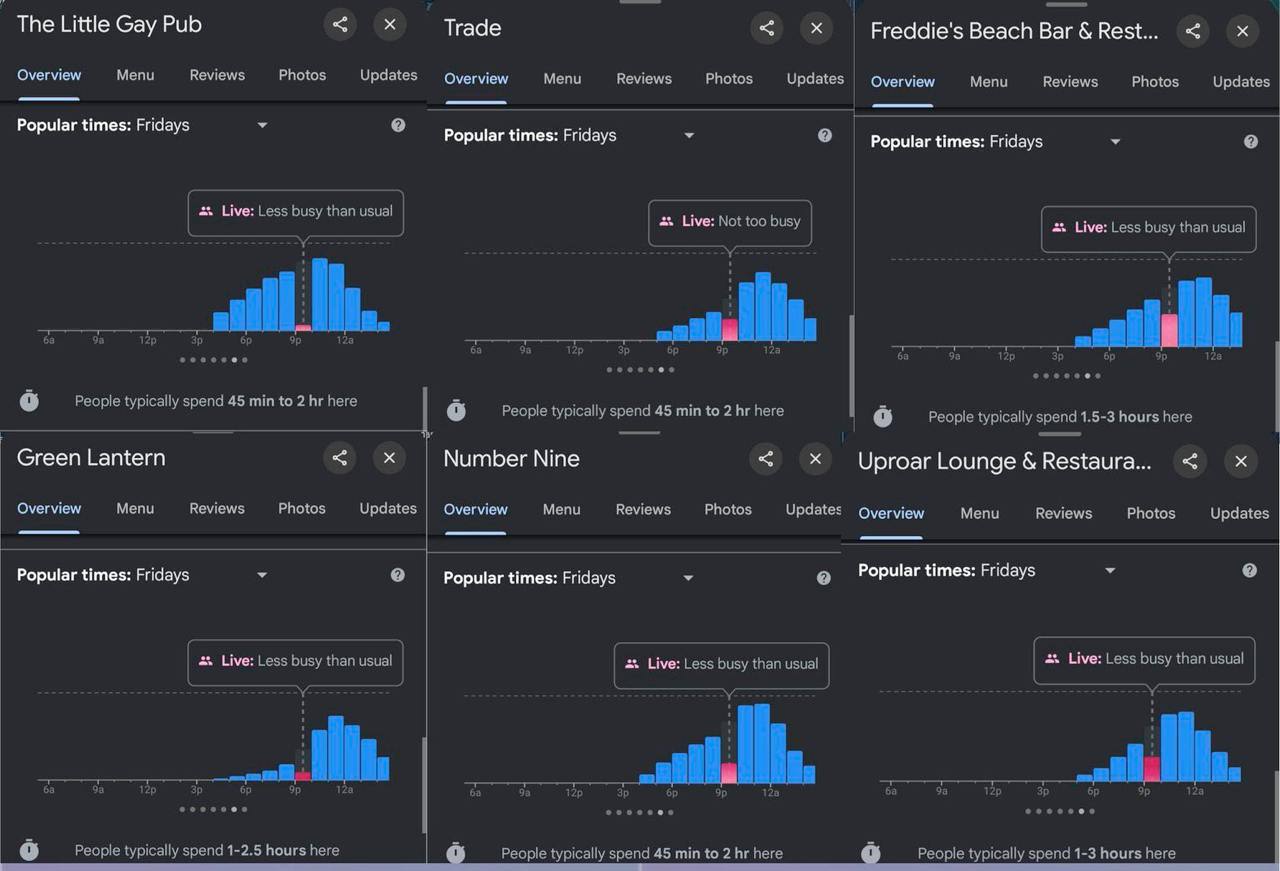Click the live pink bar in Trade chart
The image size is (1280, 871).
730,330
